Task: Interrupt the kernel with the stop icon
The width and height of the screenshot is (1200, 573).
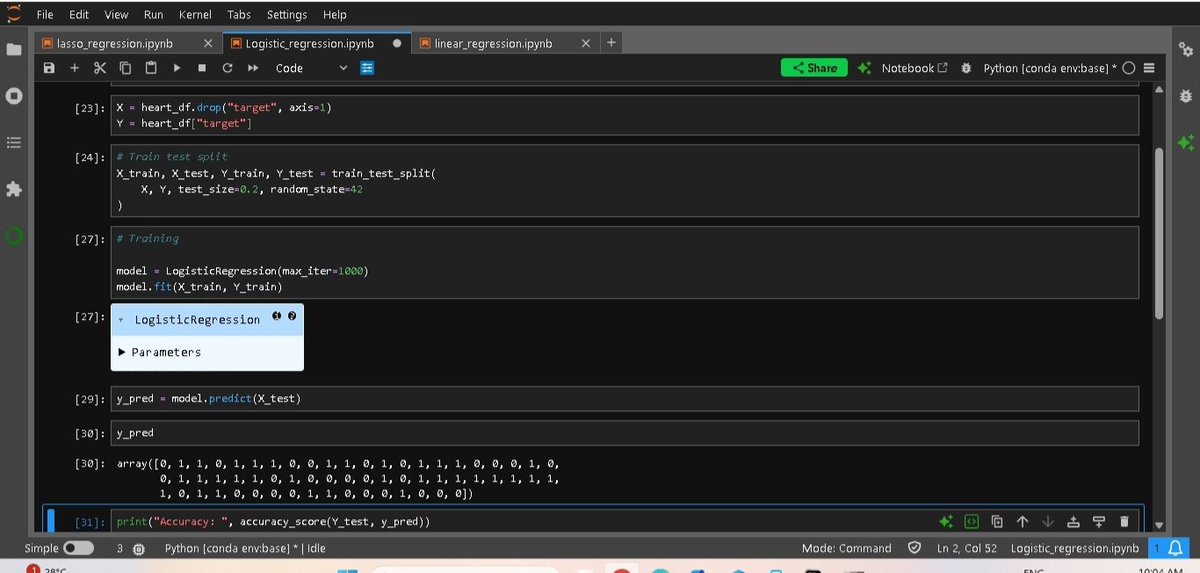Action: (202, 68)
